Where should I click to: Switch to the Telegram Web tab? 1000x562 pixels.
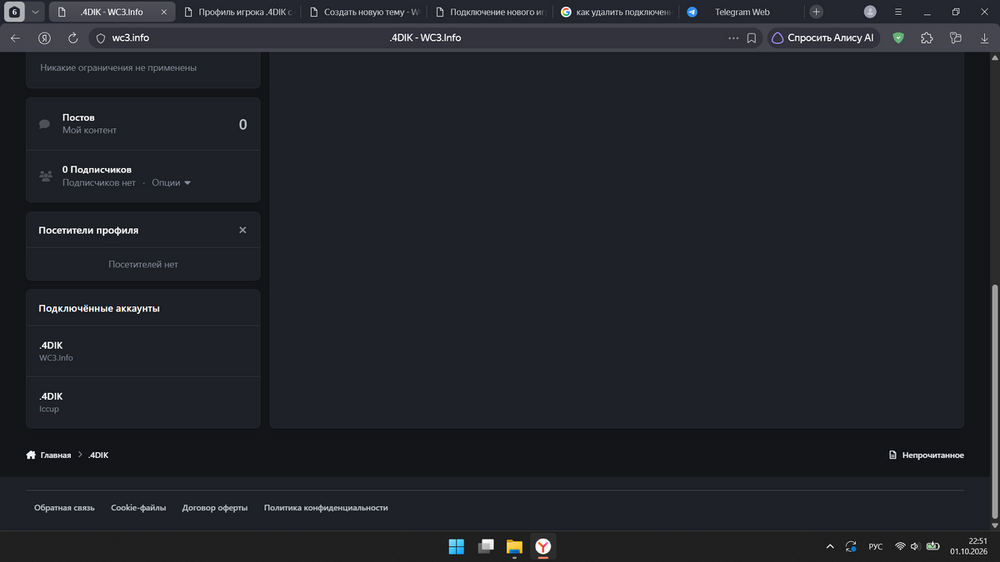click(x=742, y=12)
